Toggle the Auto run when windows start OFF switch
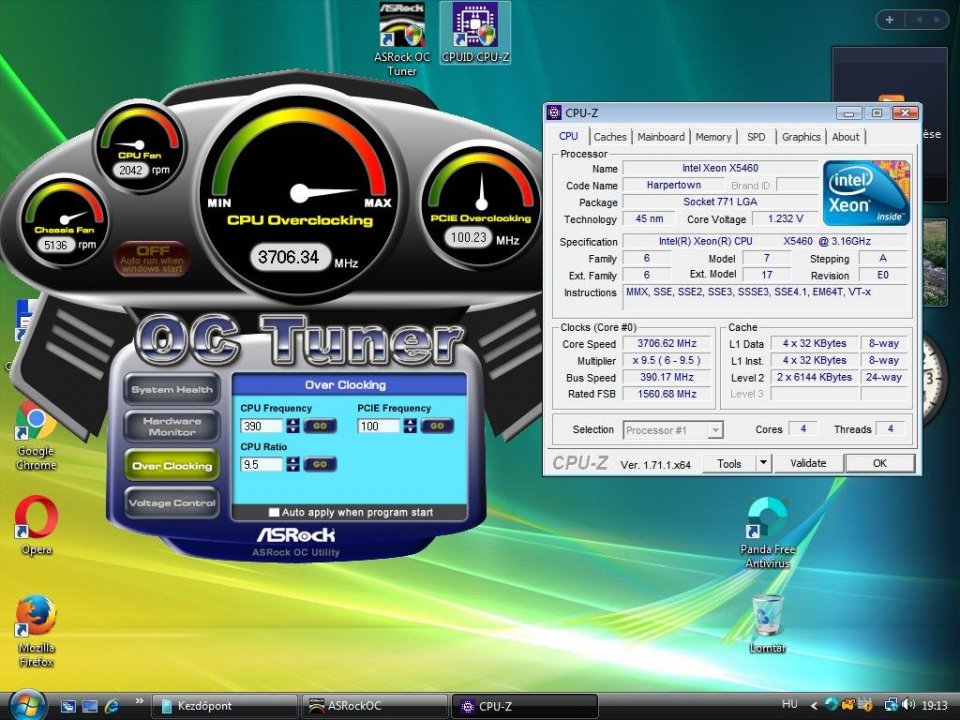 click(152, 258)
